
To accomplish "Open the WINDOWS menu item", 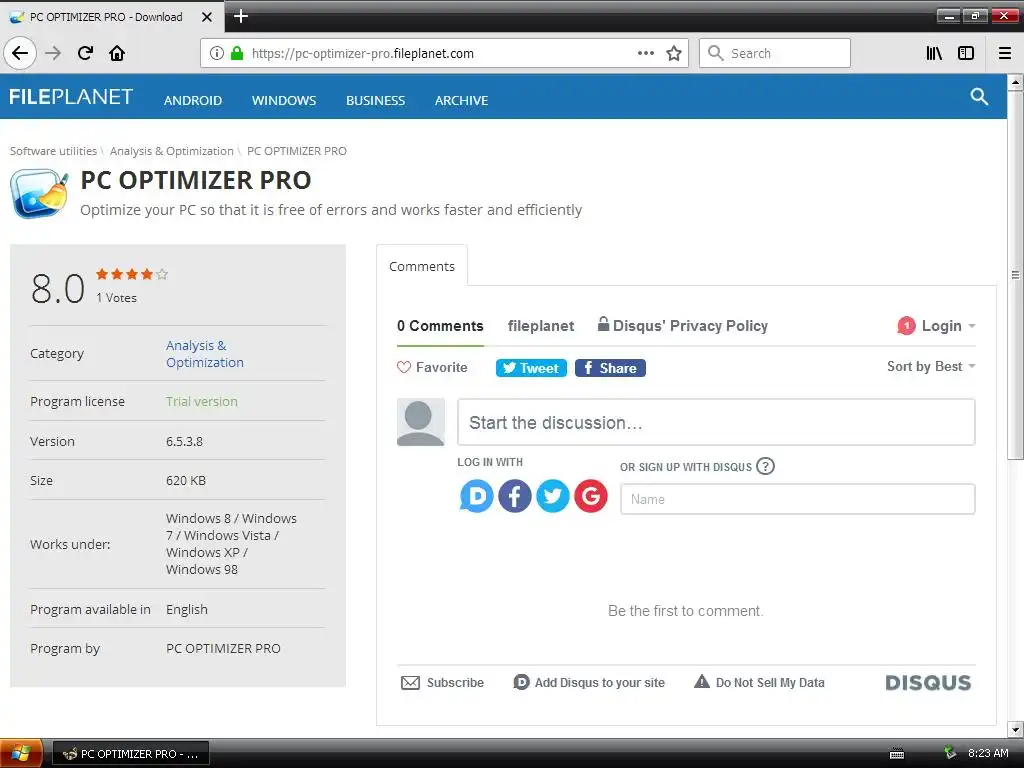I will [284, 101].
